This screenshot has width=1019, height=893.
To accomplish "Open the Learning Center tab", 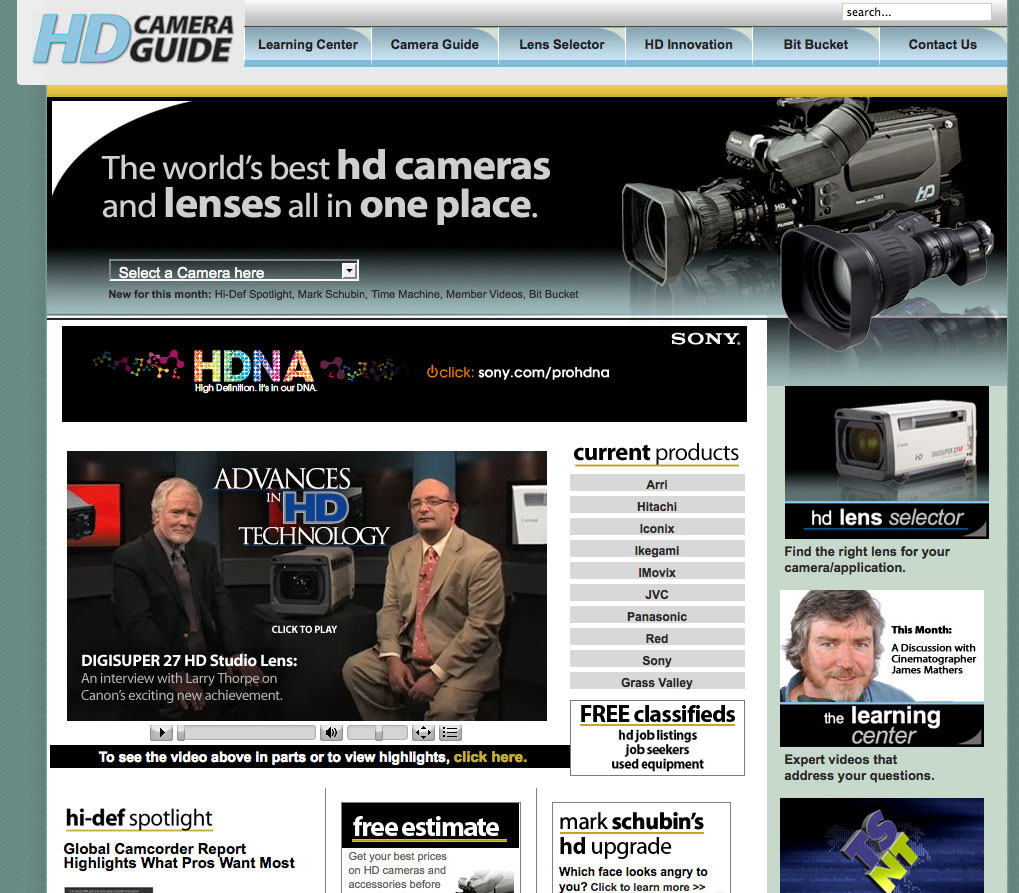I will click(308, 45).
